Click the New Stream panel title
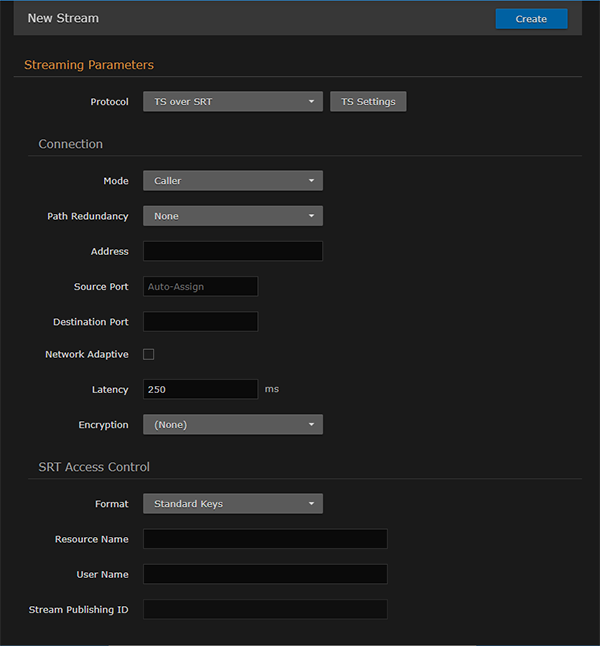Screen dimensions: 600x646 tap(63, 18)
